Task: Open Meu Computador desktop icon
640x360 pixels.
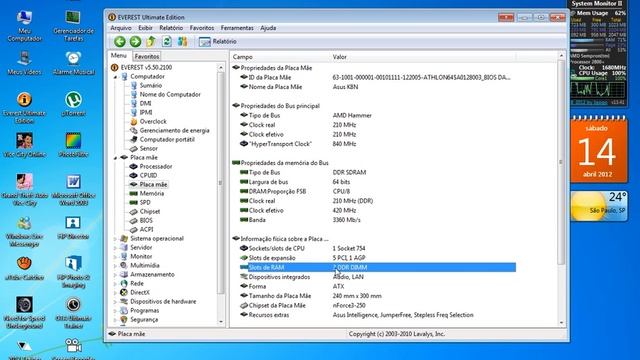Action: point(24,26)
